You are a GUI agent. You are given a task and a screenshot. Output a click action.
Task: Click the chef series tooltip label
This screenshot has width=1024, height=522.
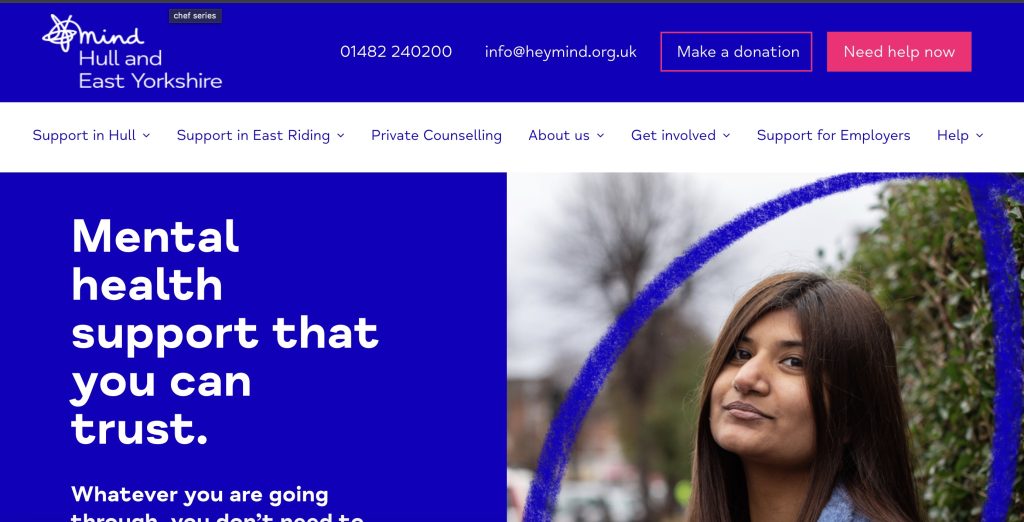coord(195,16)
